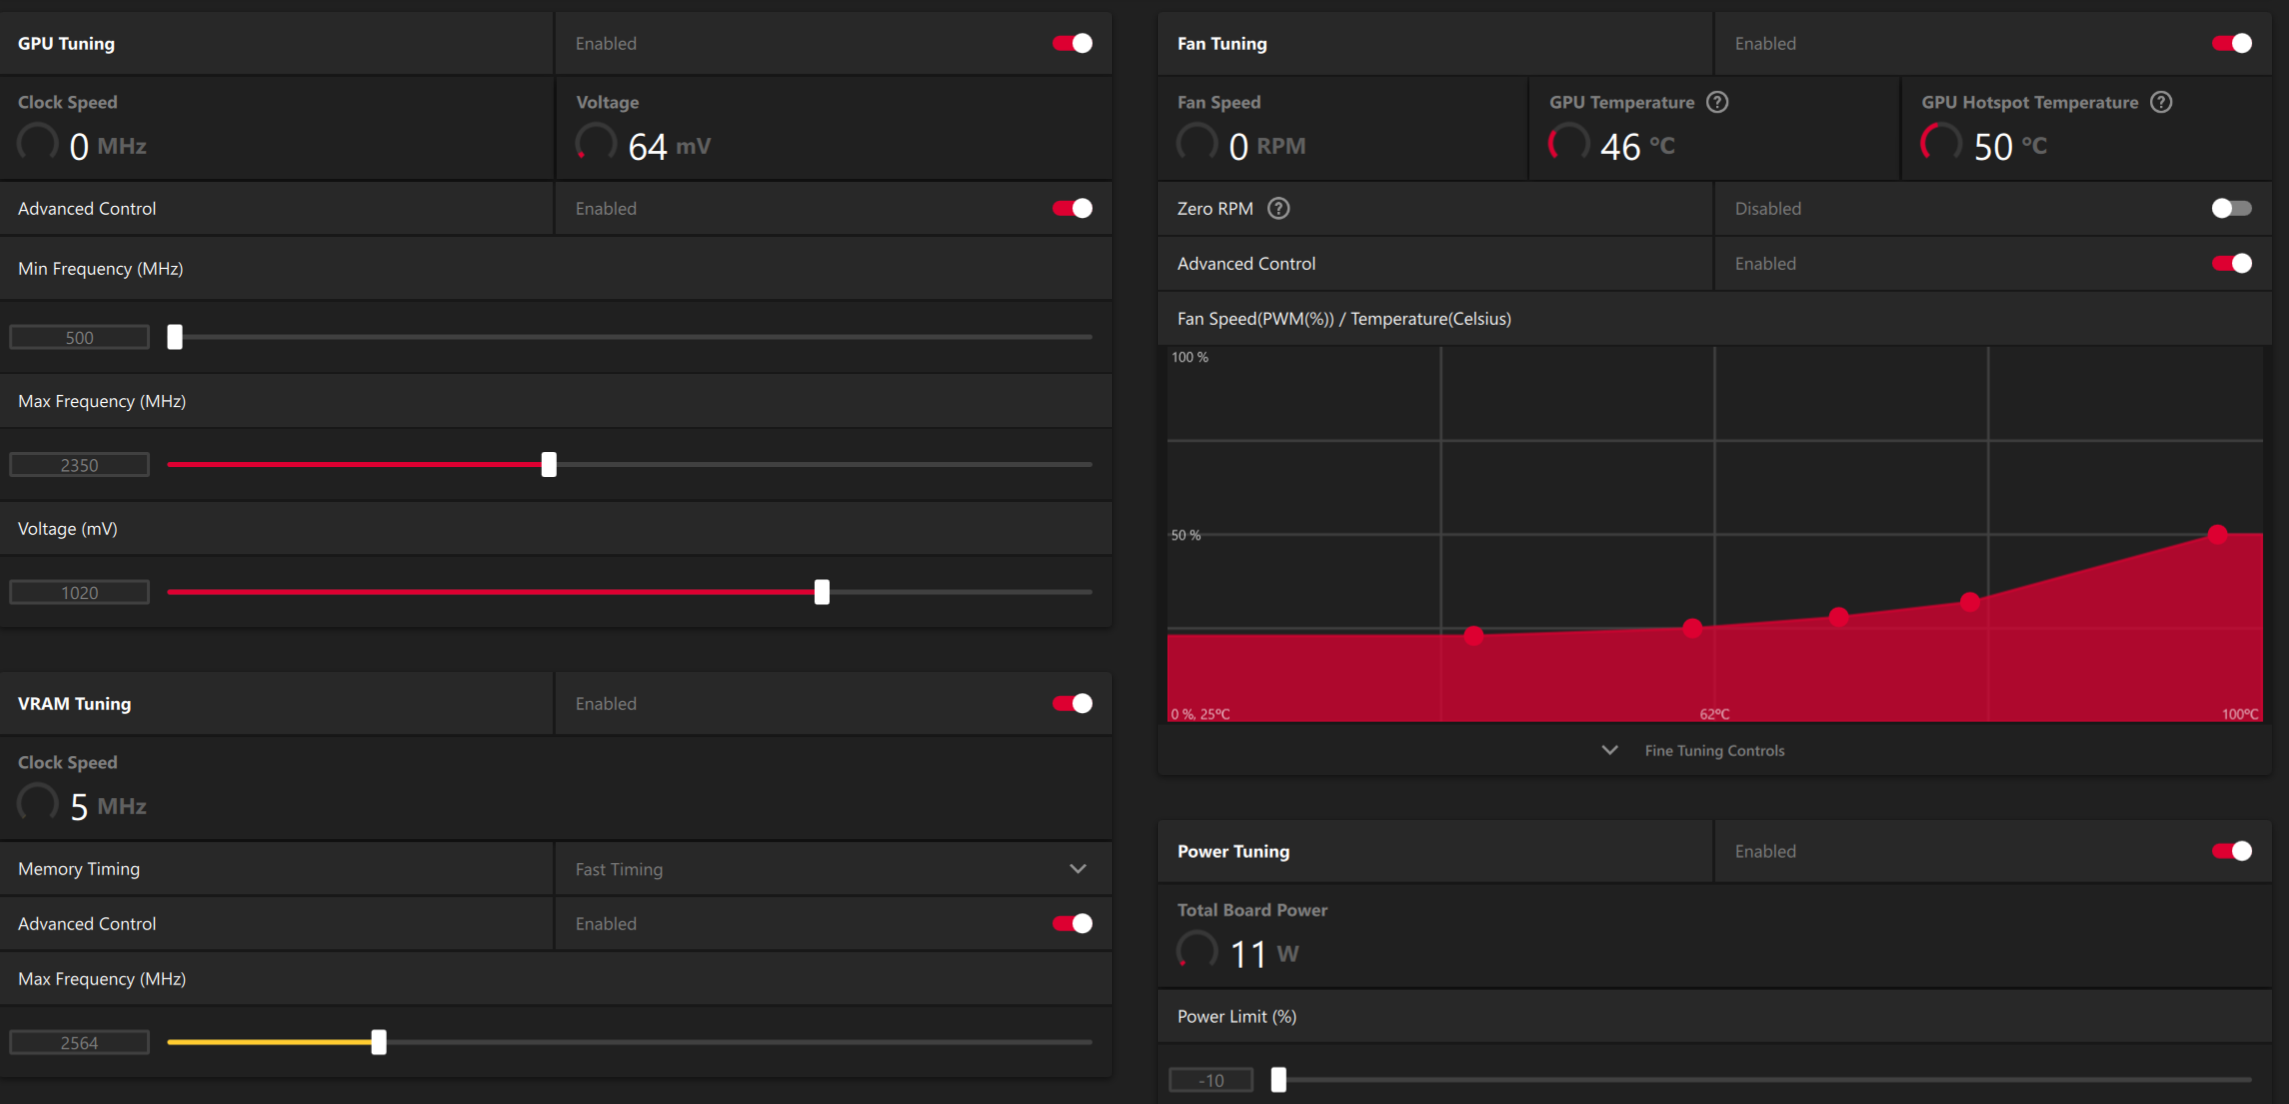The width and height of the screenshot is (2289, 1104).
Task: Click the Power Limit -10 input box
Action: pyautogui.click(x=1211, y=1080)
